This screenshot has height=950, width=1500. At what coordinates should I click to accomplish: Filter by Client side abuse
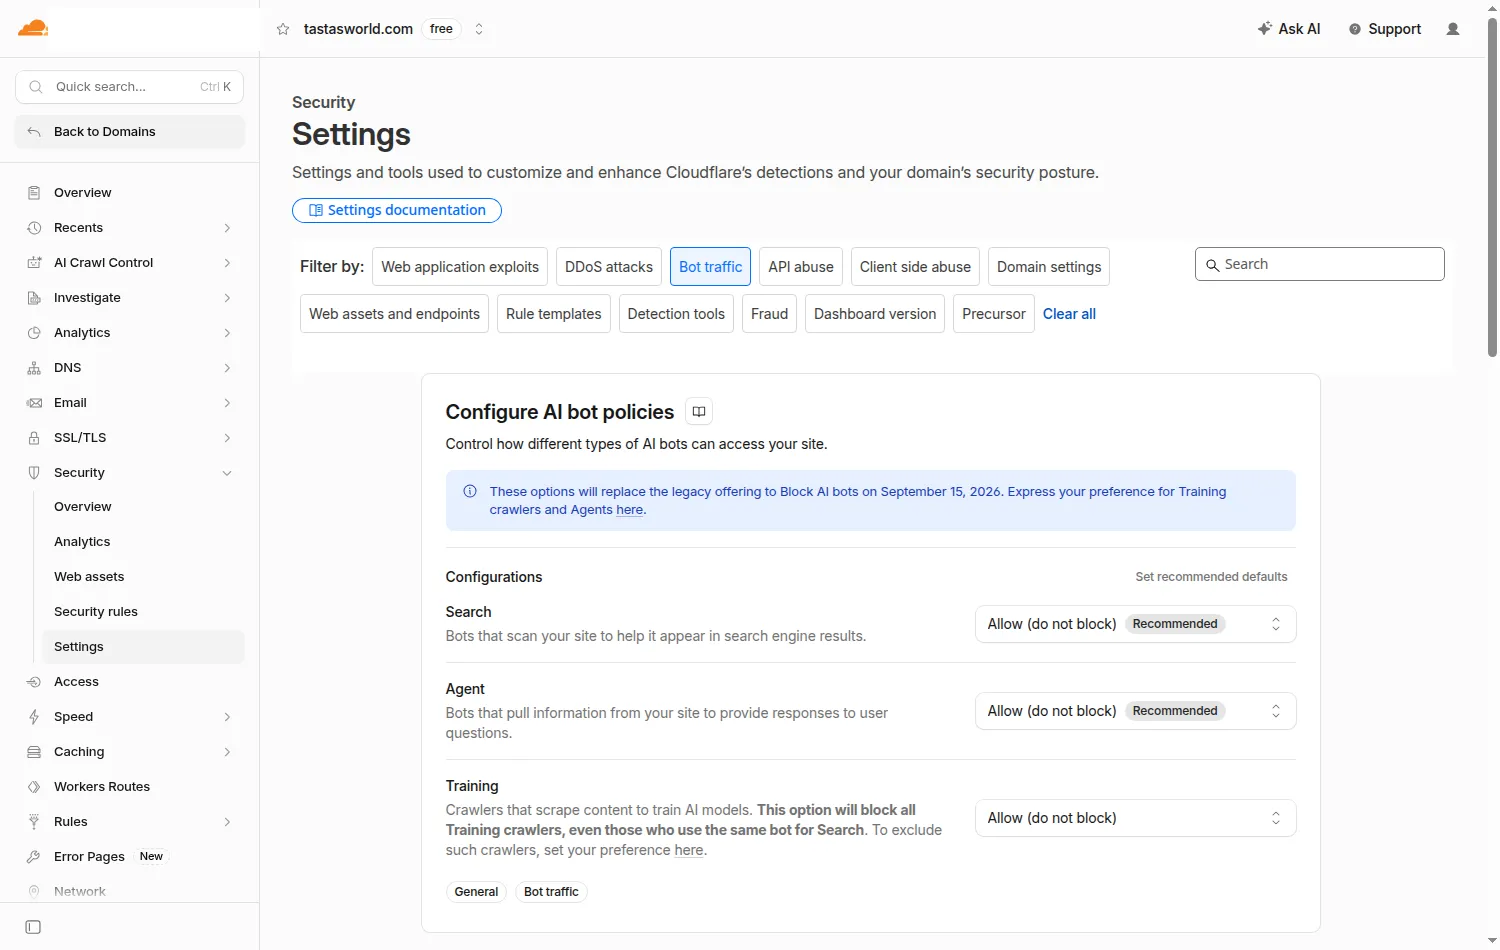tap(915, 267)
